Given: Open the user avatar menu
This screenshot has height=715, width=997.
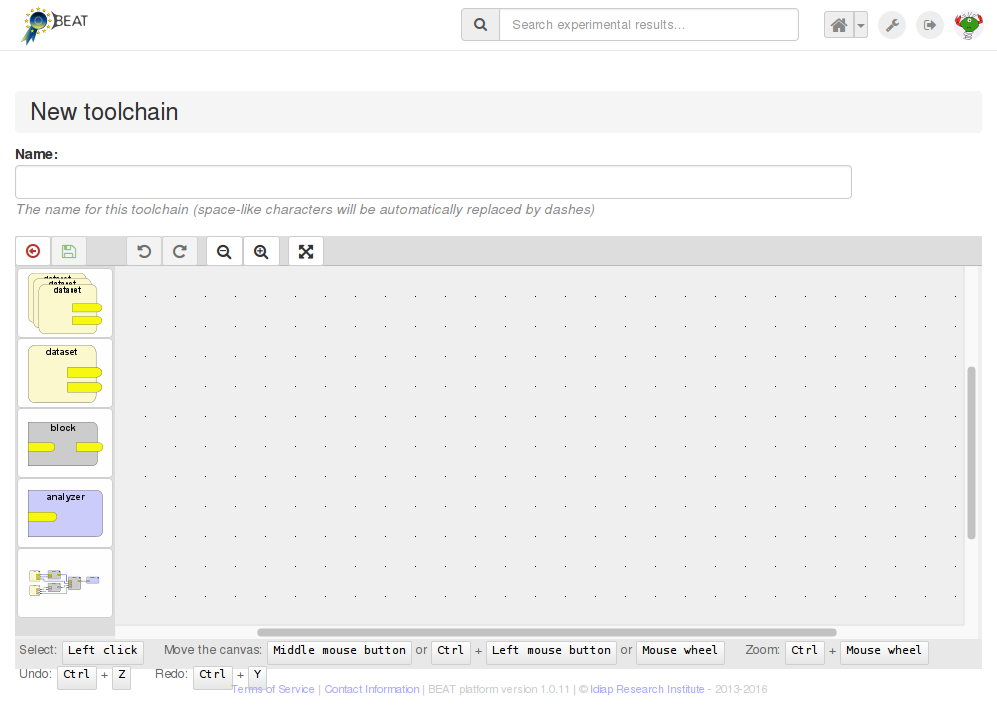Looking at the screenshot, I should click(x=967, y=24).
